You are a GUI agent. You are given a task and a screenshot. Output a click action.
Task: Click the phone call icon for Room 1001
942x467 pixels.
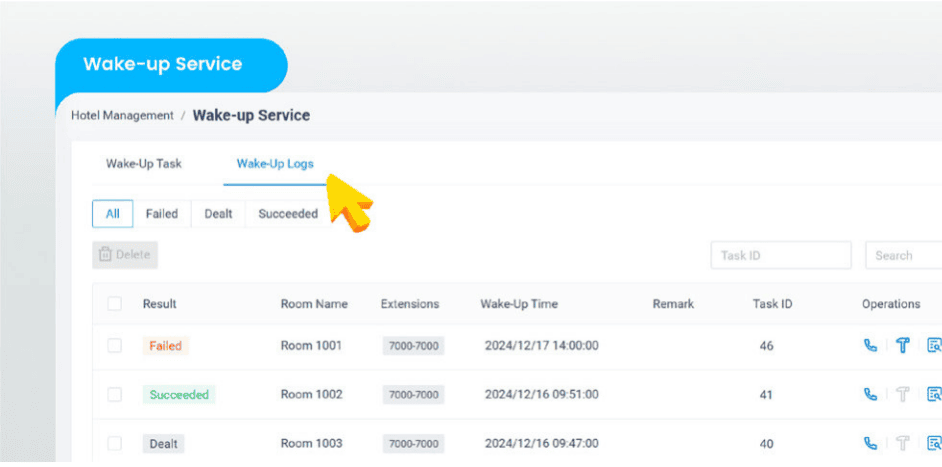tap(870, 346)
